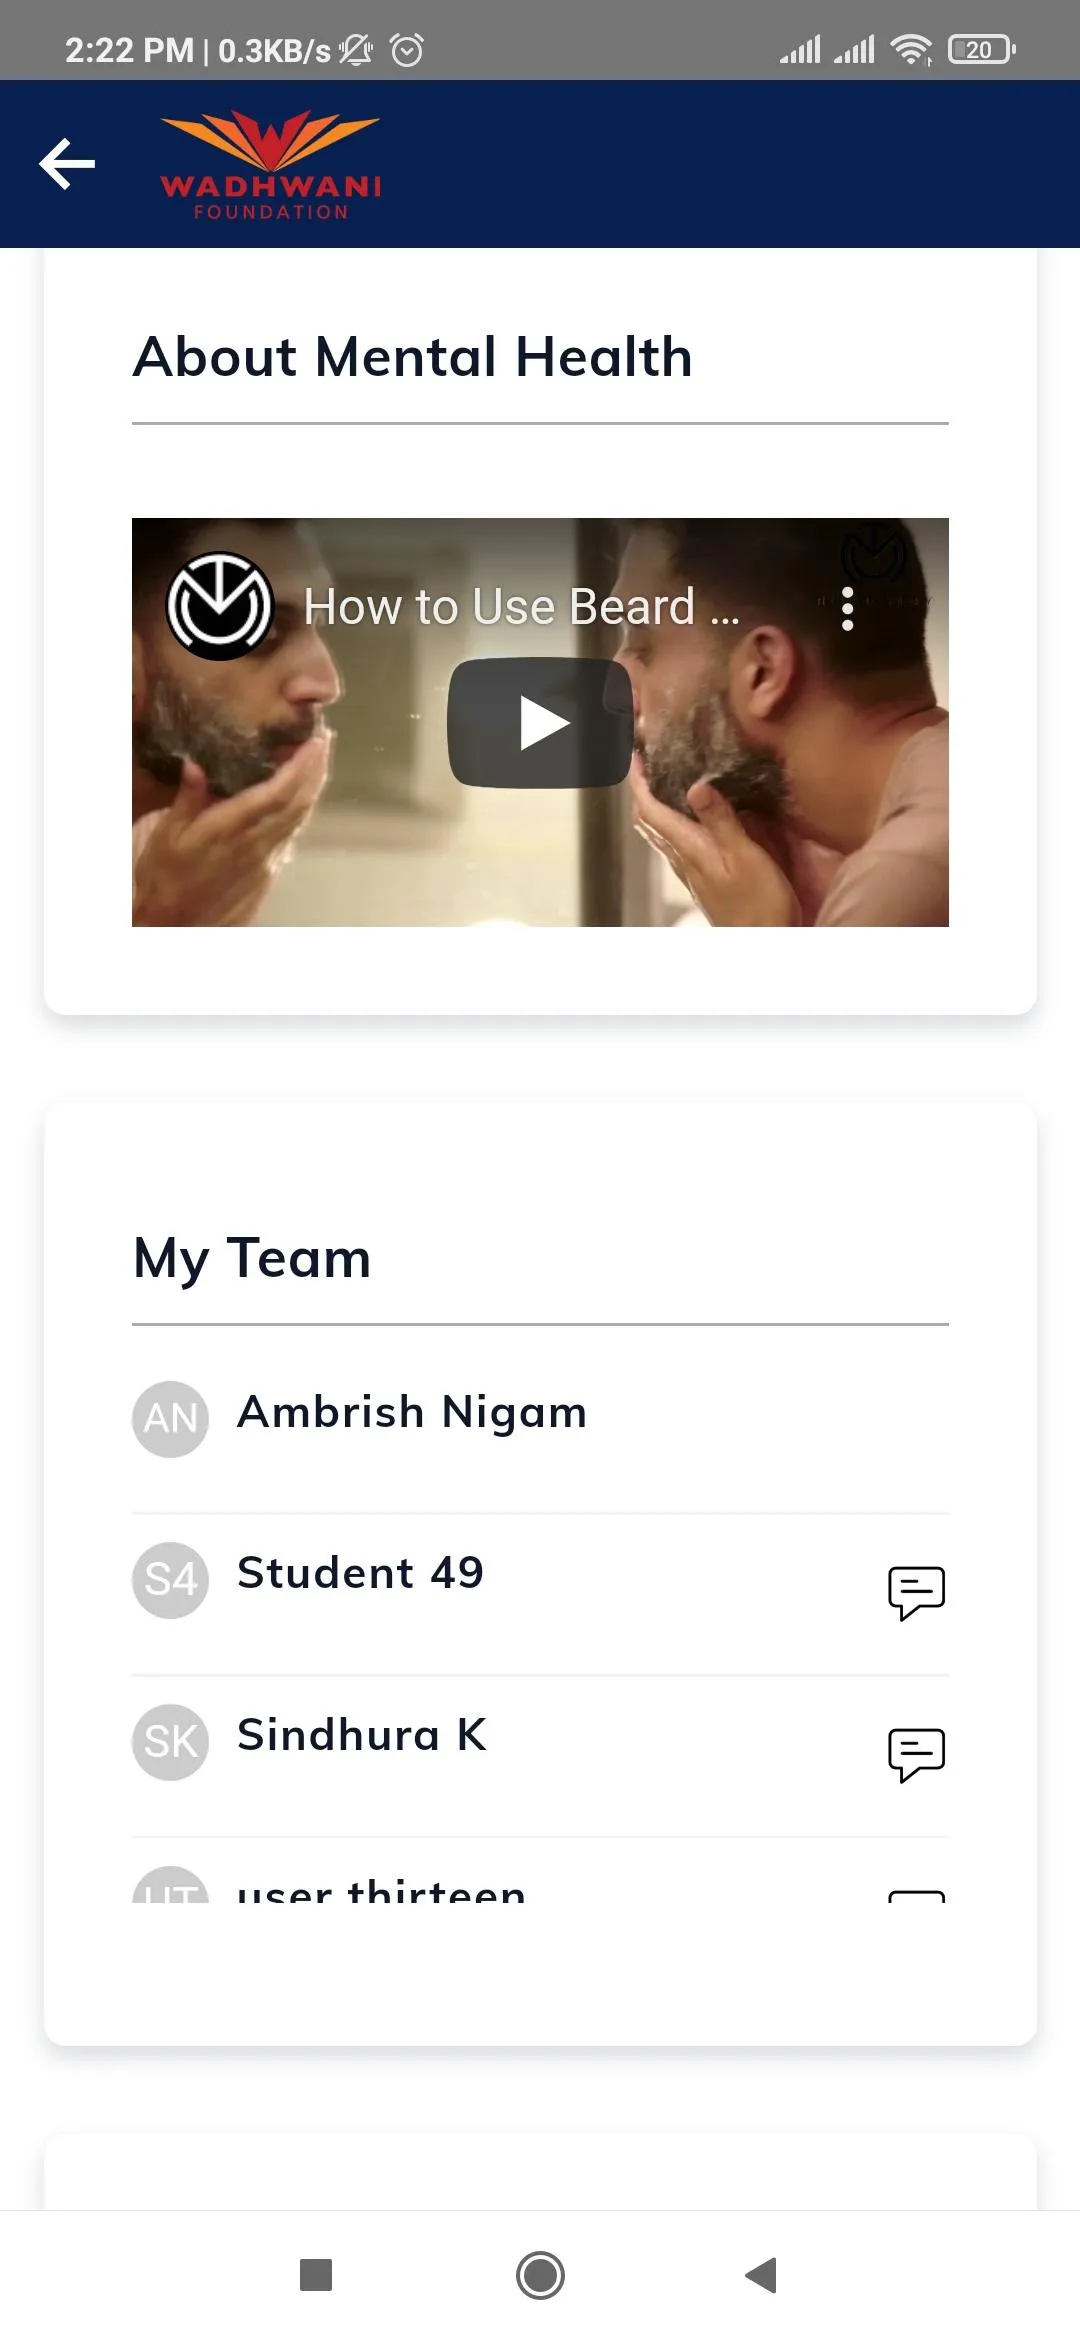The height and width of the screenshot is (2340, 1080).
Task: Tap the video channel logo
Action: tap(220, 606)
